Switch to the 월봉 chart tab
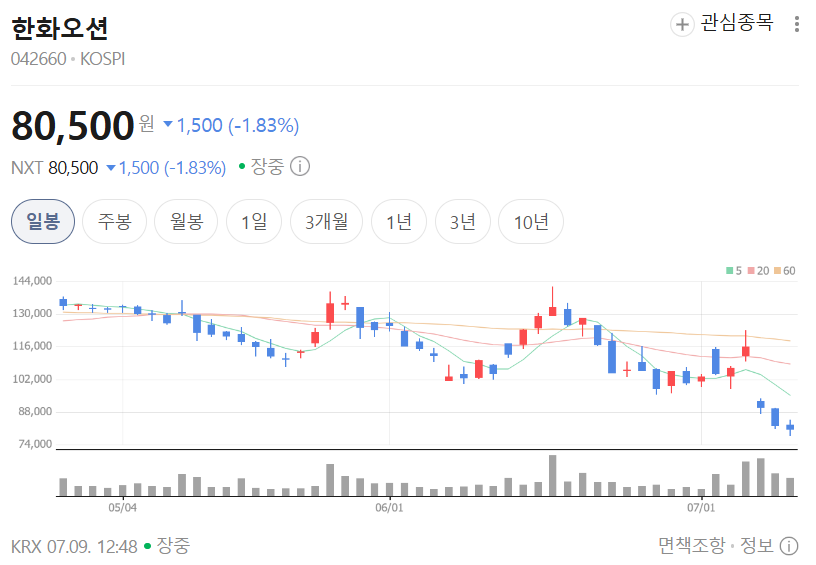This screenshot has height=565, width=816. tap(186, 222)
